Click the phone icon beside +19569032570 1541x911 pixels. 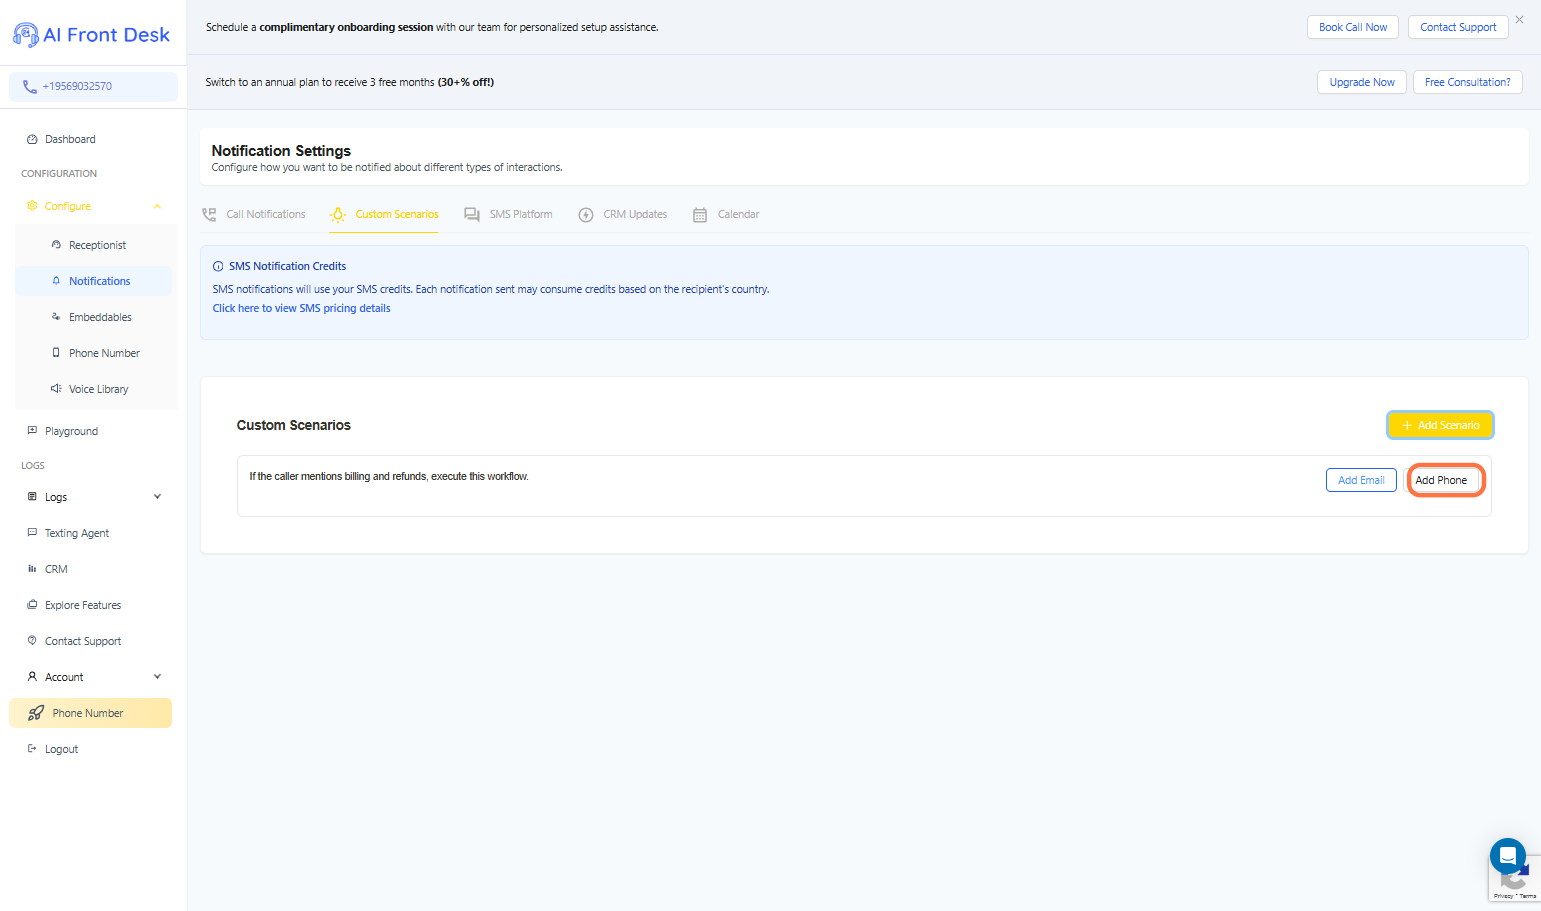[30, 87]
